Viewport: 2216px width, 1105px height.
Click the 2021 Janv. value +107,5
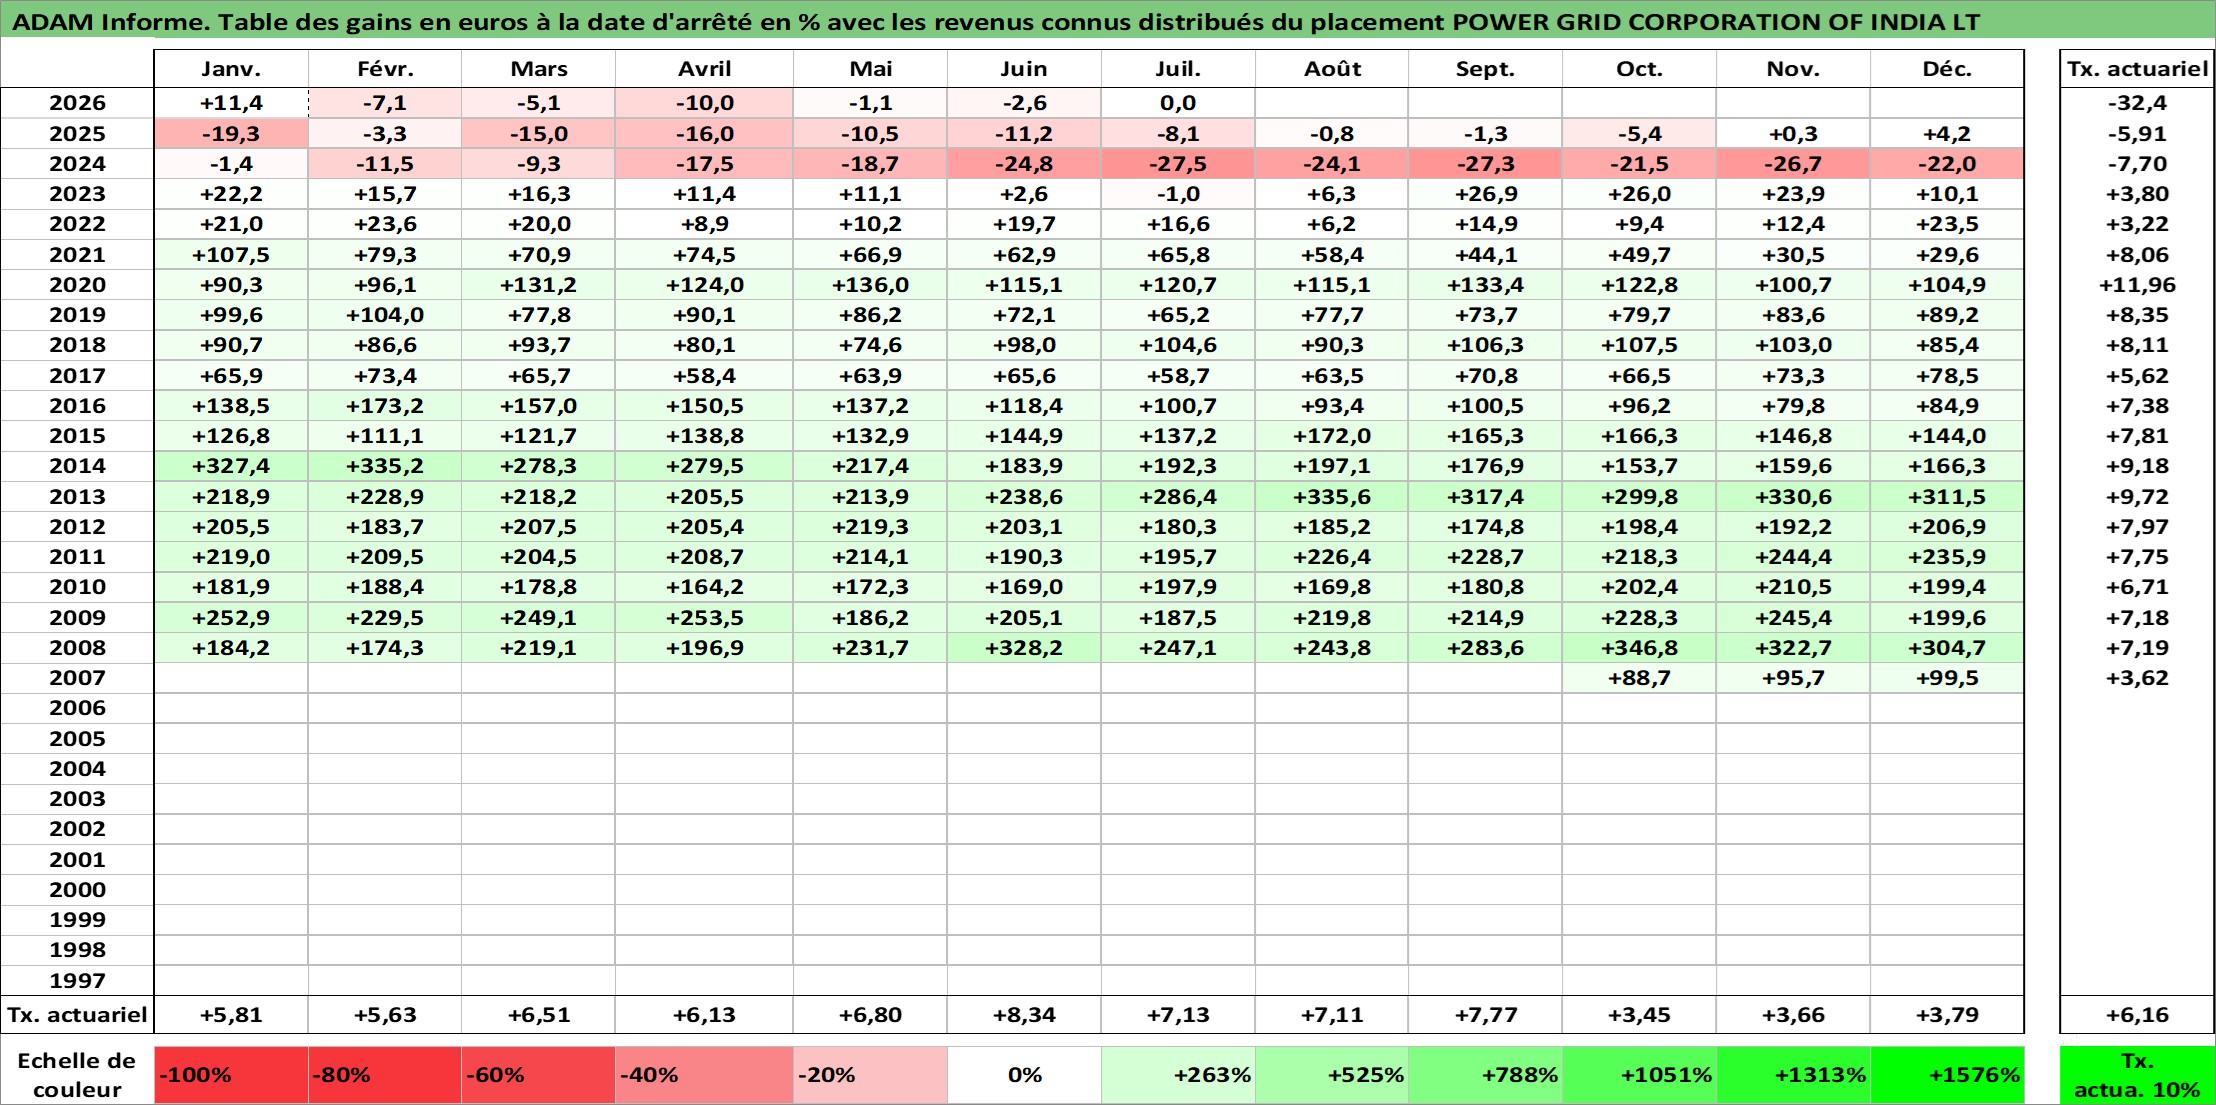click(231, 255)
